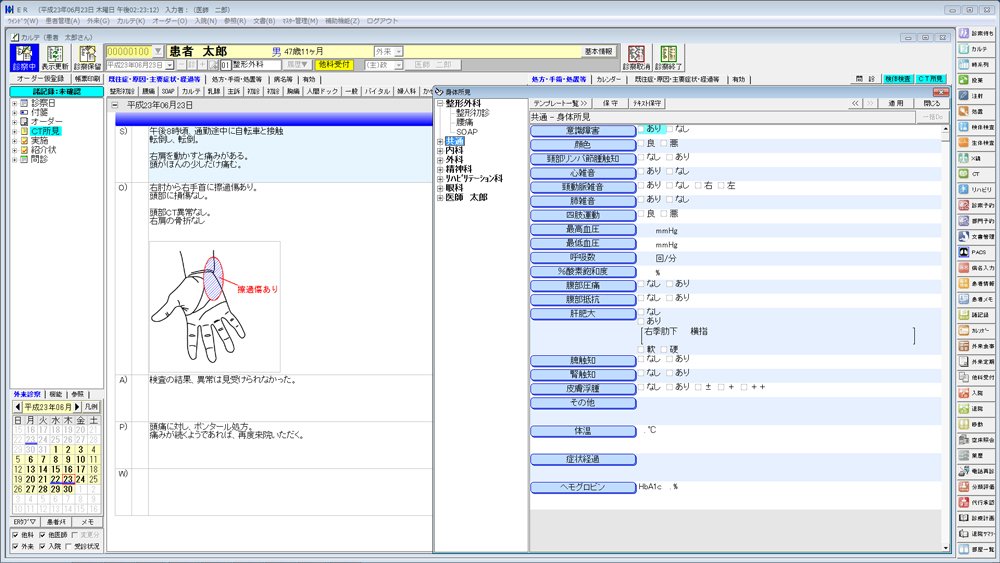
Task: Open 退院 in the right sidebar
Action: click(976, 408)
